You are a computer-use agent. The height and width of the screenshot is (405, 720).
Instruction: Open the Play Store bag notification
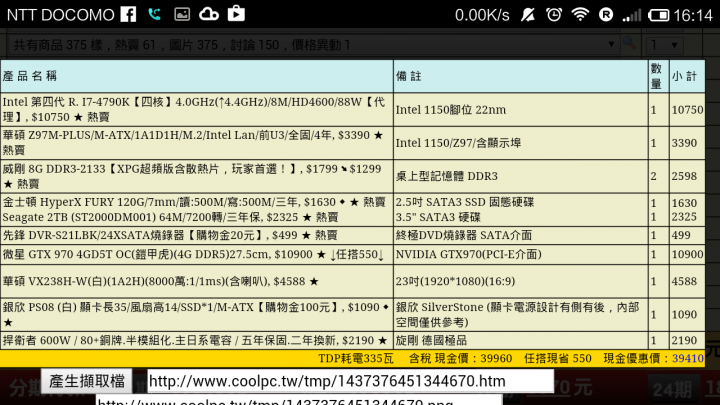236,13
